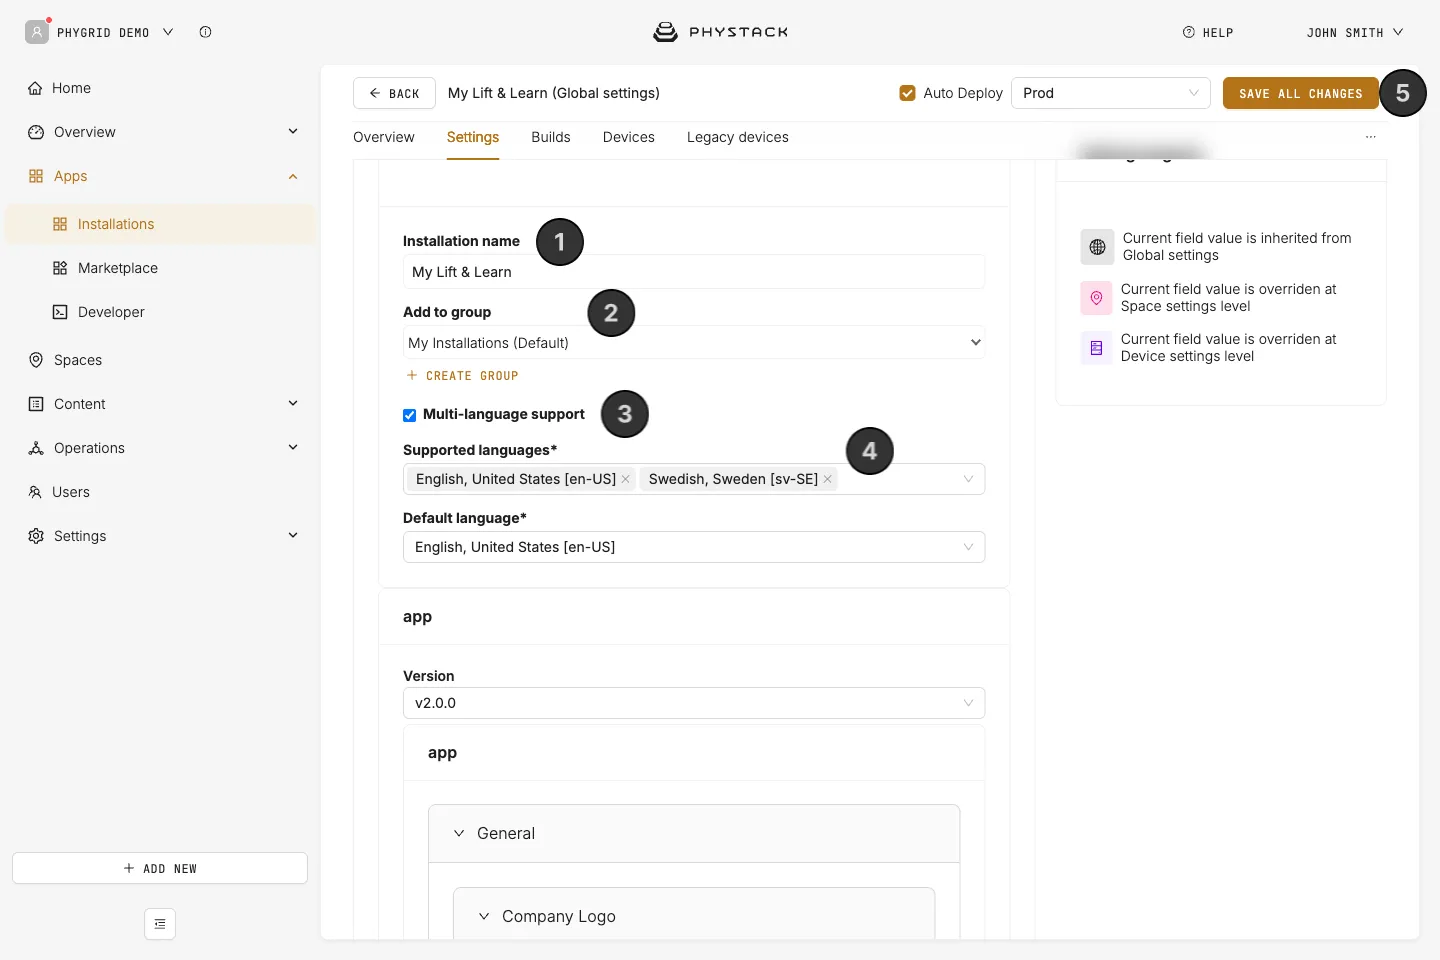Open the info icon next to Phygrid Demo
This screenshot has width=1440, height=960.
click(205, 32)
